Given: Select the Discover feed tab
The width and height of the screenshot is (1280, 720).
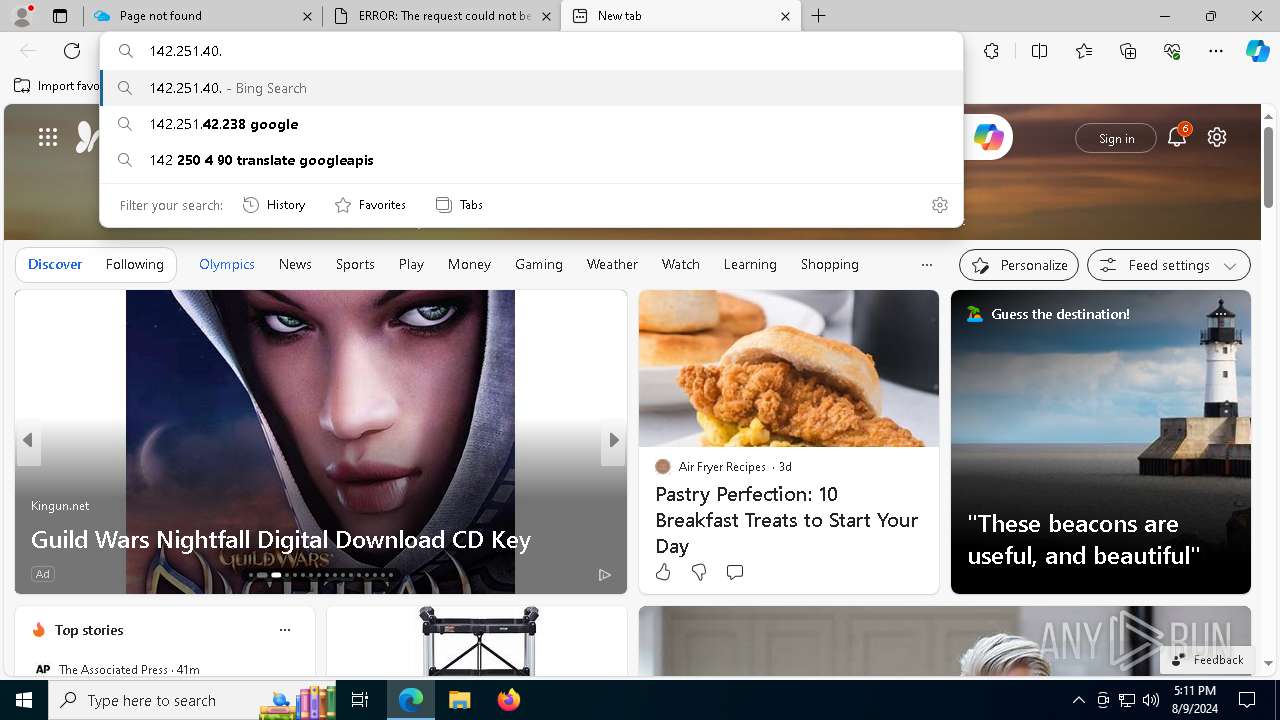Looking at the screenshot, I should coord(55,264).
